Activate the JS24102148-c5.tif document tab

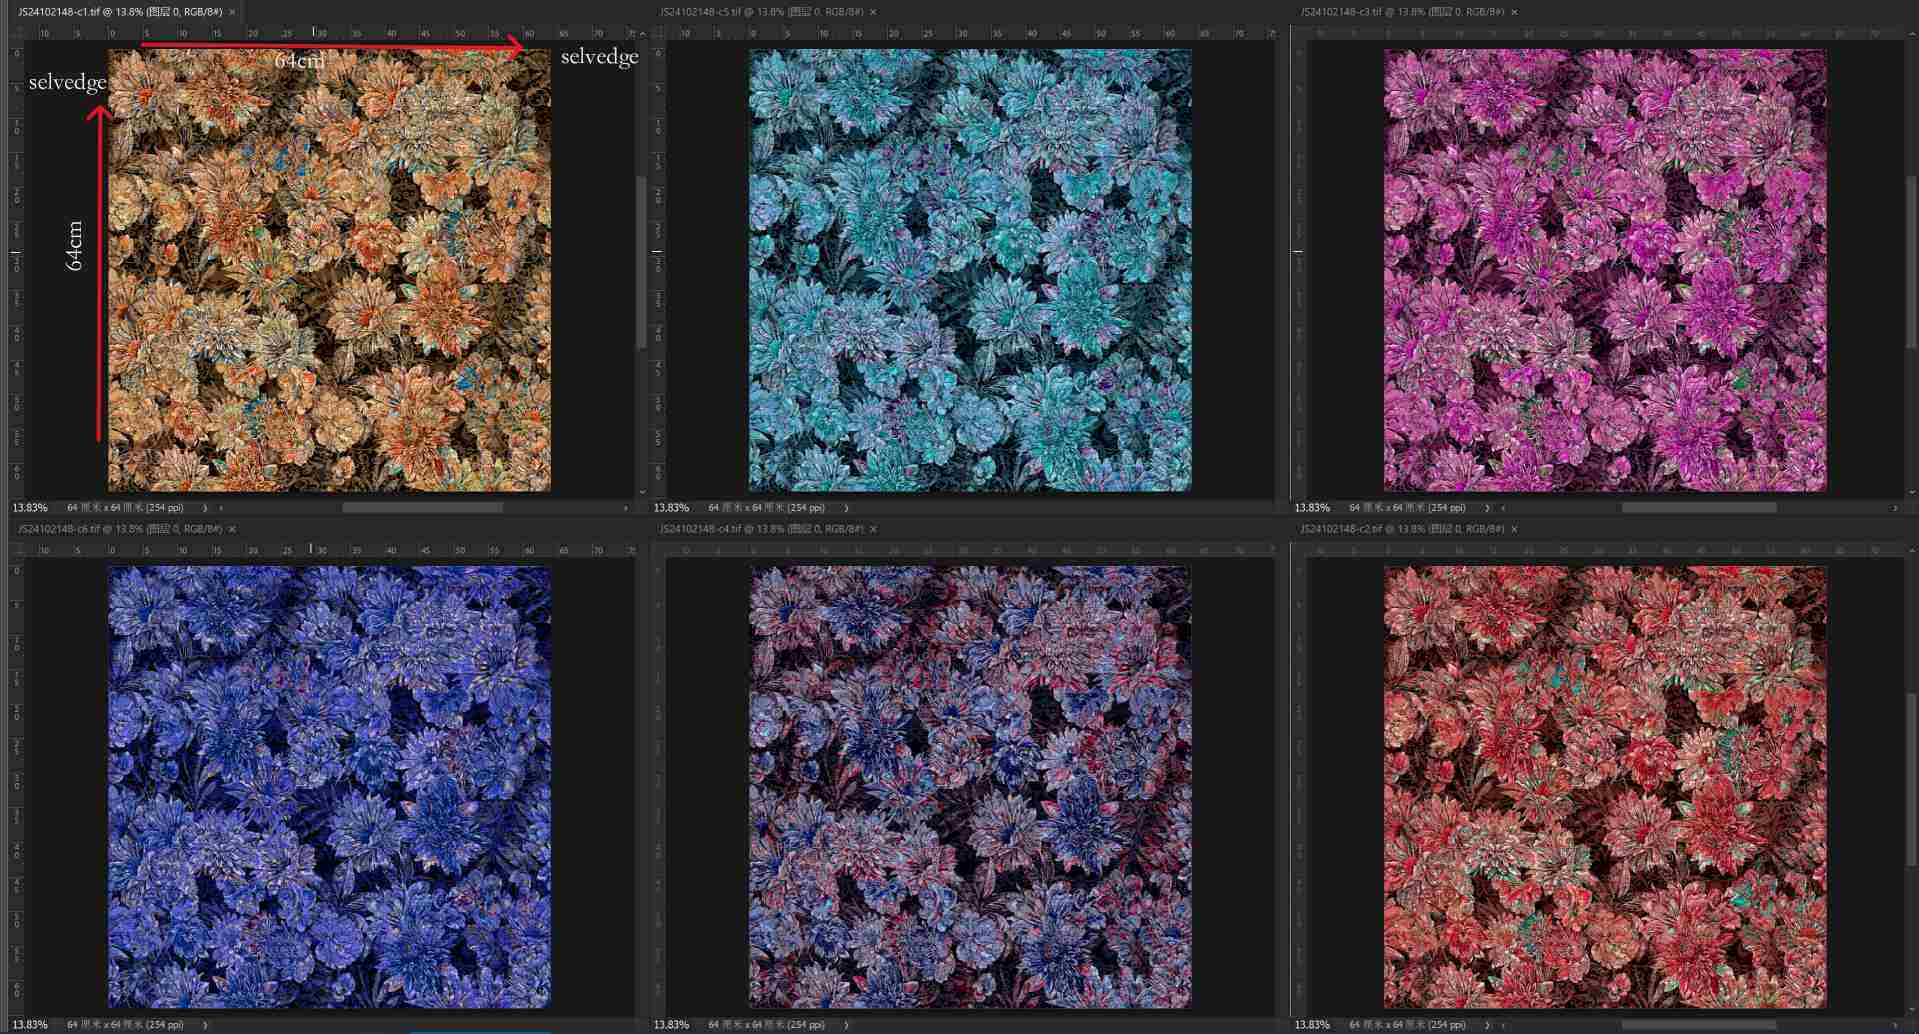760,12
